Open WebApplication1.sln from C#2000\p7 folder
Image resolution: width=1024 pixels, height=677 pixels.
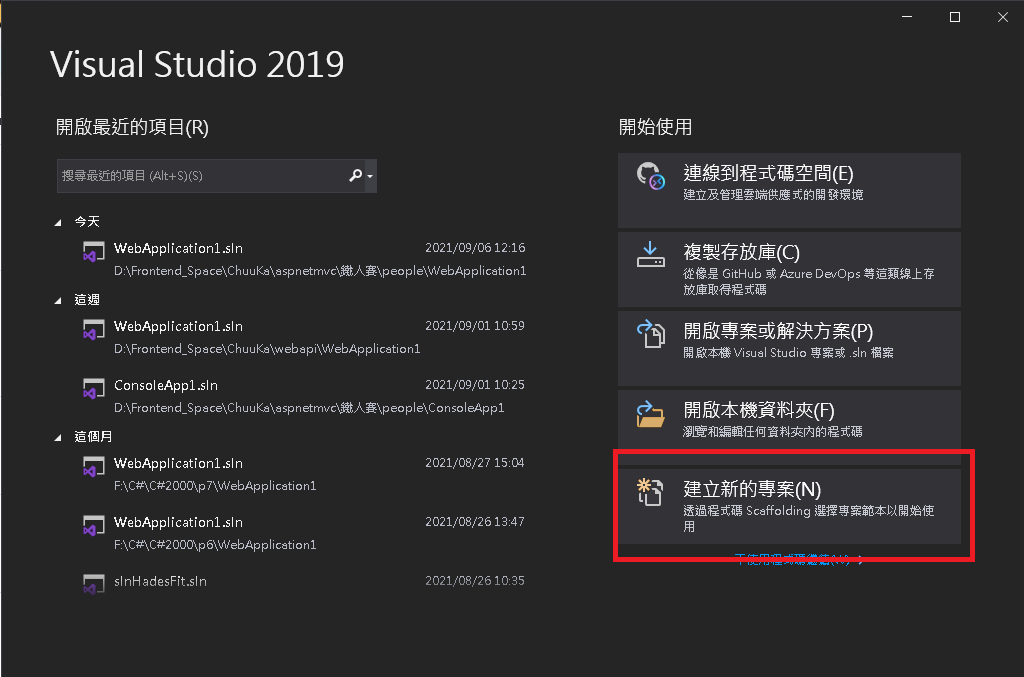pos(304,474)
